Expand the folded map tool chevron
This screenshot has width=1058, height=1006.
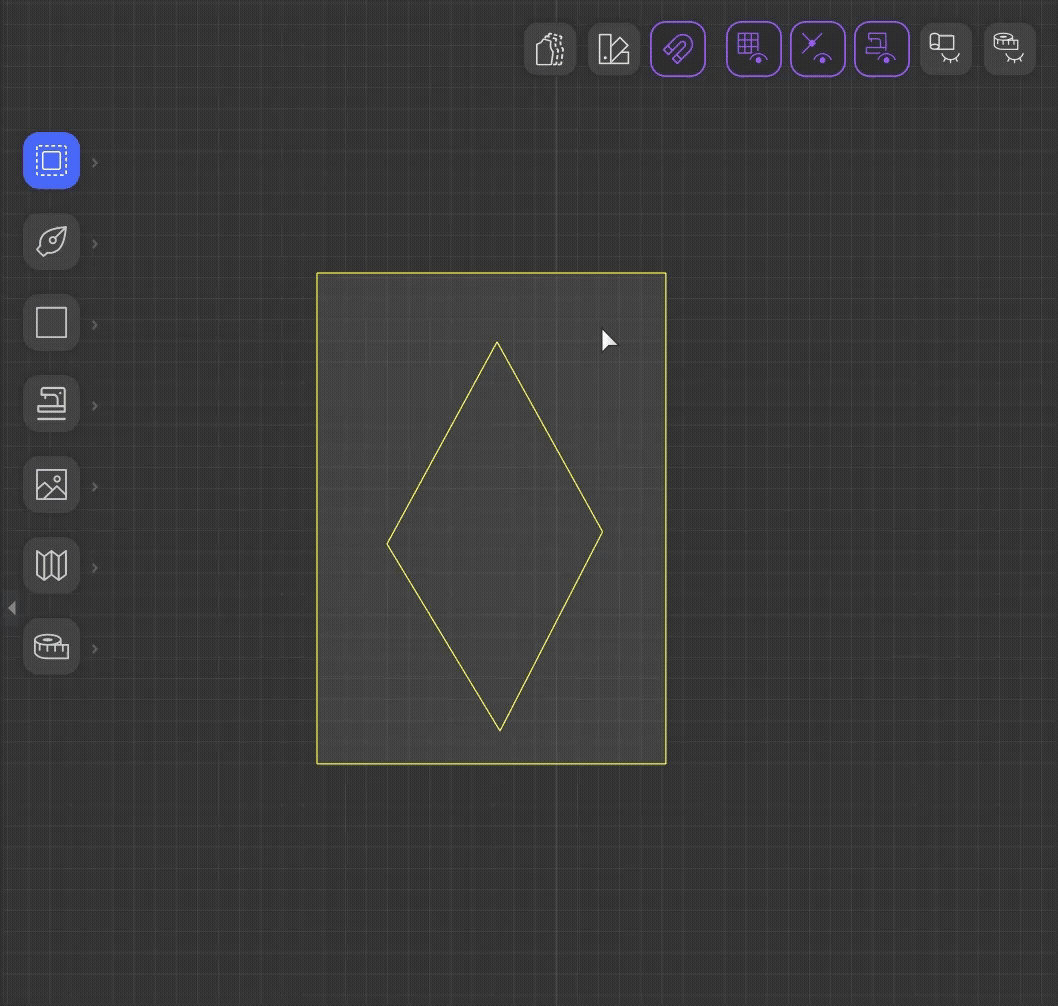coord(95,567)
